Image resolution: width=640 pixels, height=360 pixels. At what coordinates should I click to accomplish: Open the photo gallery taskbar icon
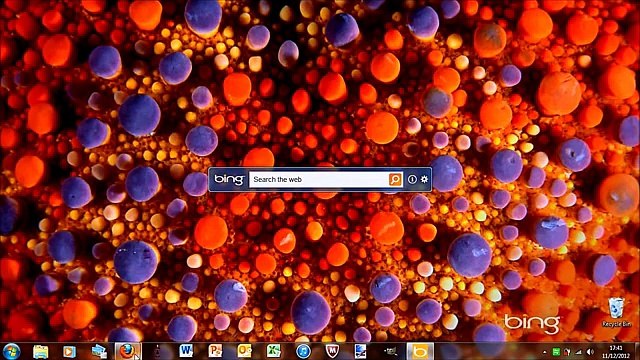[x=99, y=351]
